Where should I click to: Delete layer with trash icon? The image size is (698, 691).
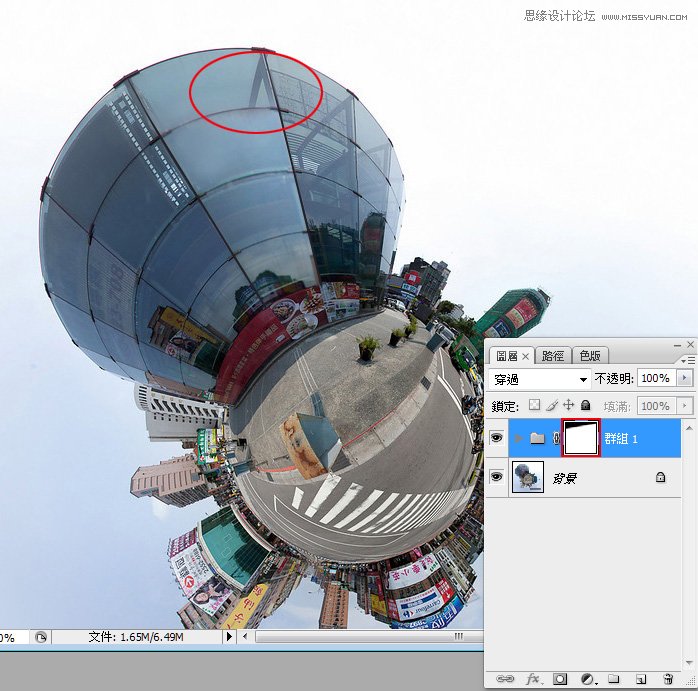coord(666,679)
